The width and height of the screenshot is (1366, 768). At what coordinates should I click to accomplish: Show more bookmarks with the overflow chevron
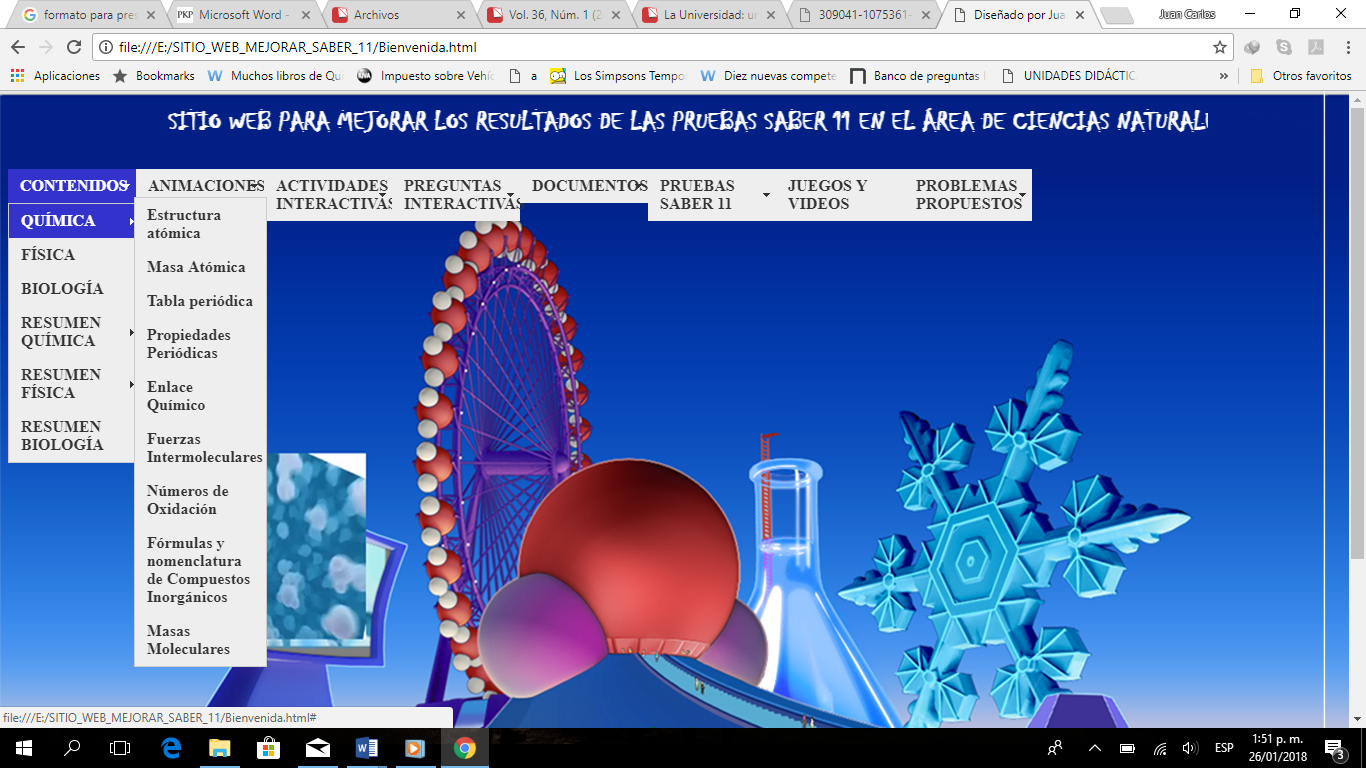coord(1224,76)
